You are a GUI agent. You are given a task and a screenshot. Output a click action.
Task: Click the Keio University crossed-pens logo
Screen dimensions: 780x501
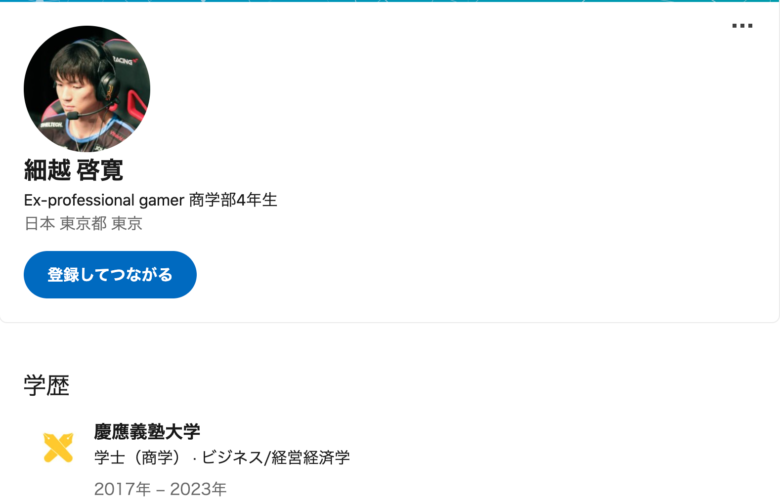click(x=58, y=447)
